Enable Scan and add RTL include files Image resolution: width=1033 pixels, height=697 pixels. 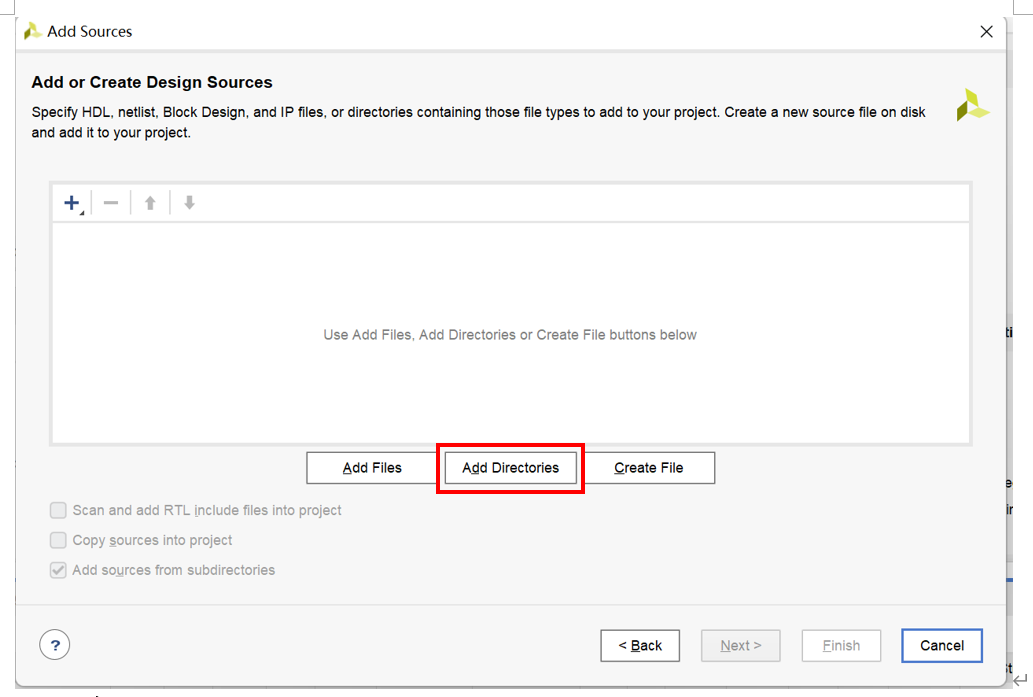pyautogui.click(x=59, y=510)
